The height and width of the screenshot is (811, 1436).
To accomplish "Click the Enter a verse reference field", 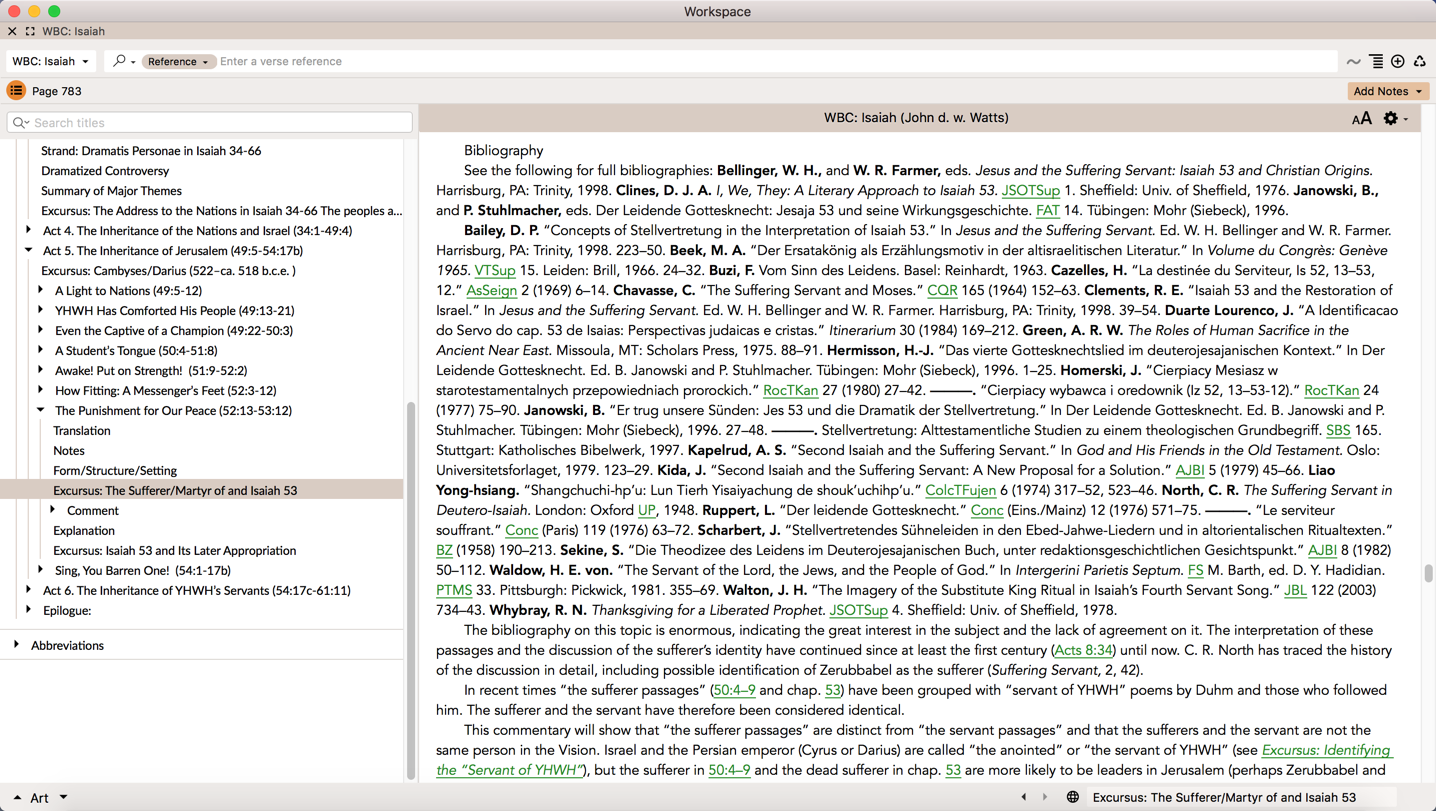I will [x=776, y=61].
